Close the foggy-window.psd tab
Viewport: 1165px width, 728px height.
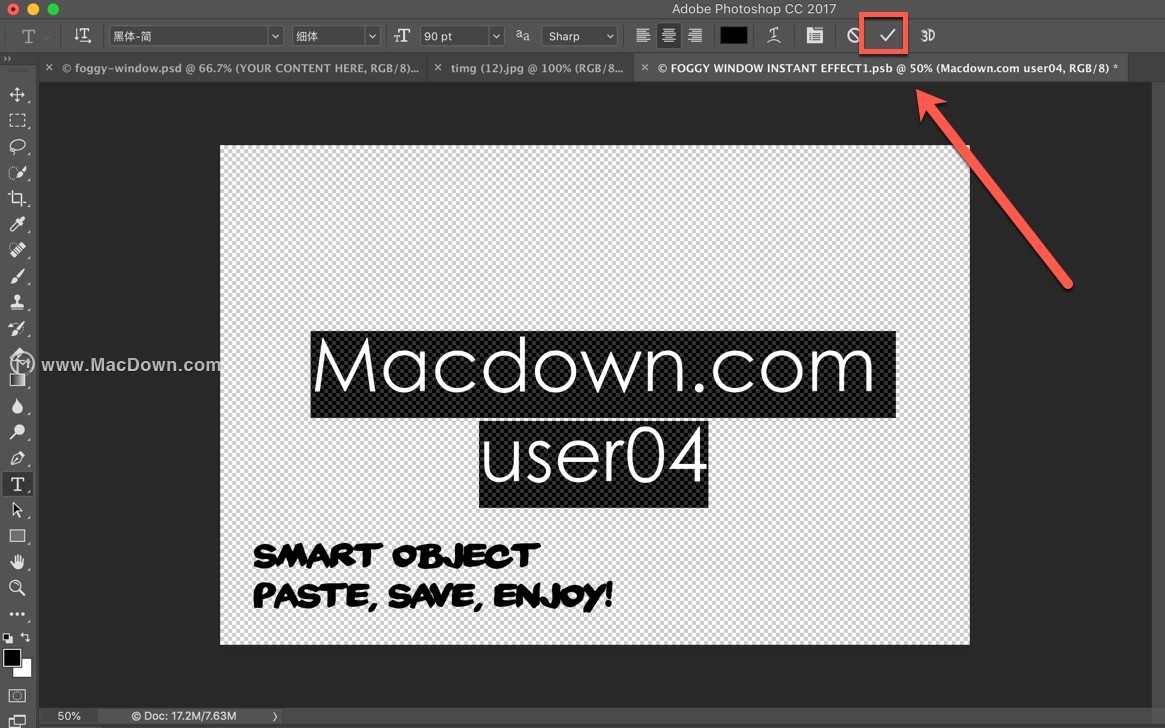49,68
